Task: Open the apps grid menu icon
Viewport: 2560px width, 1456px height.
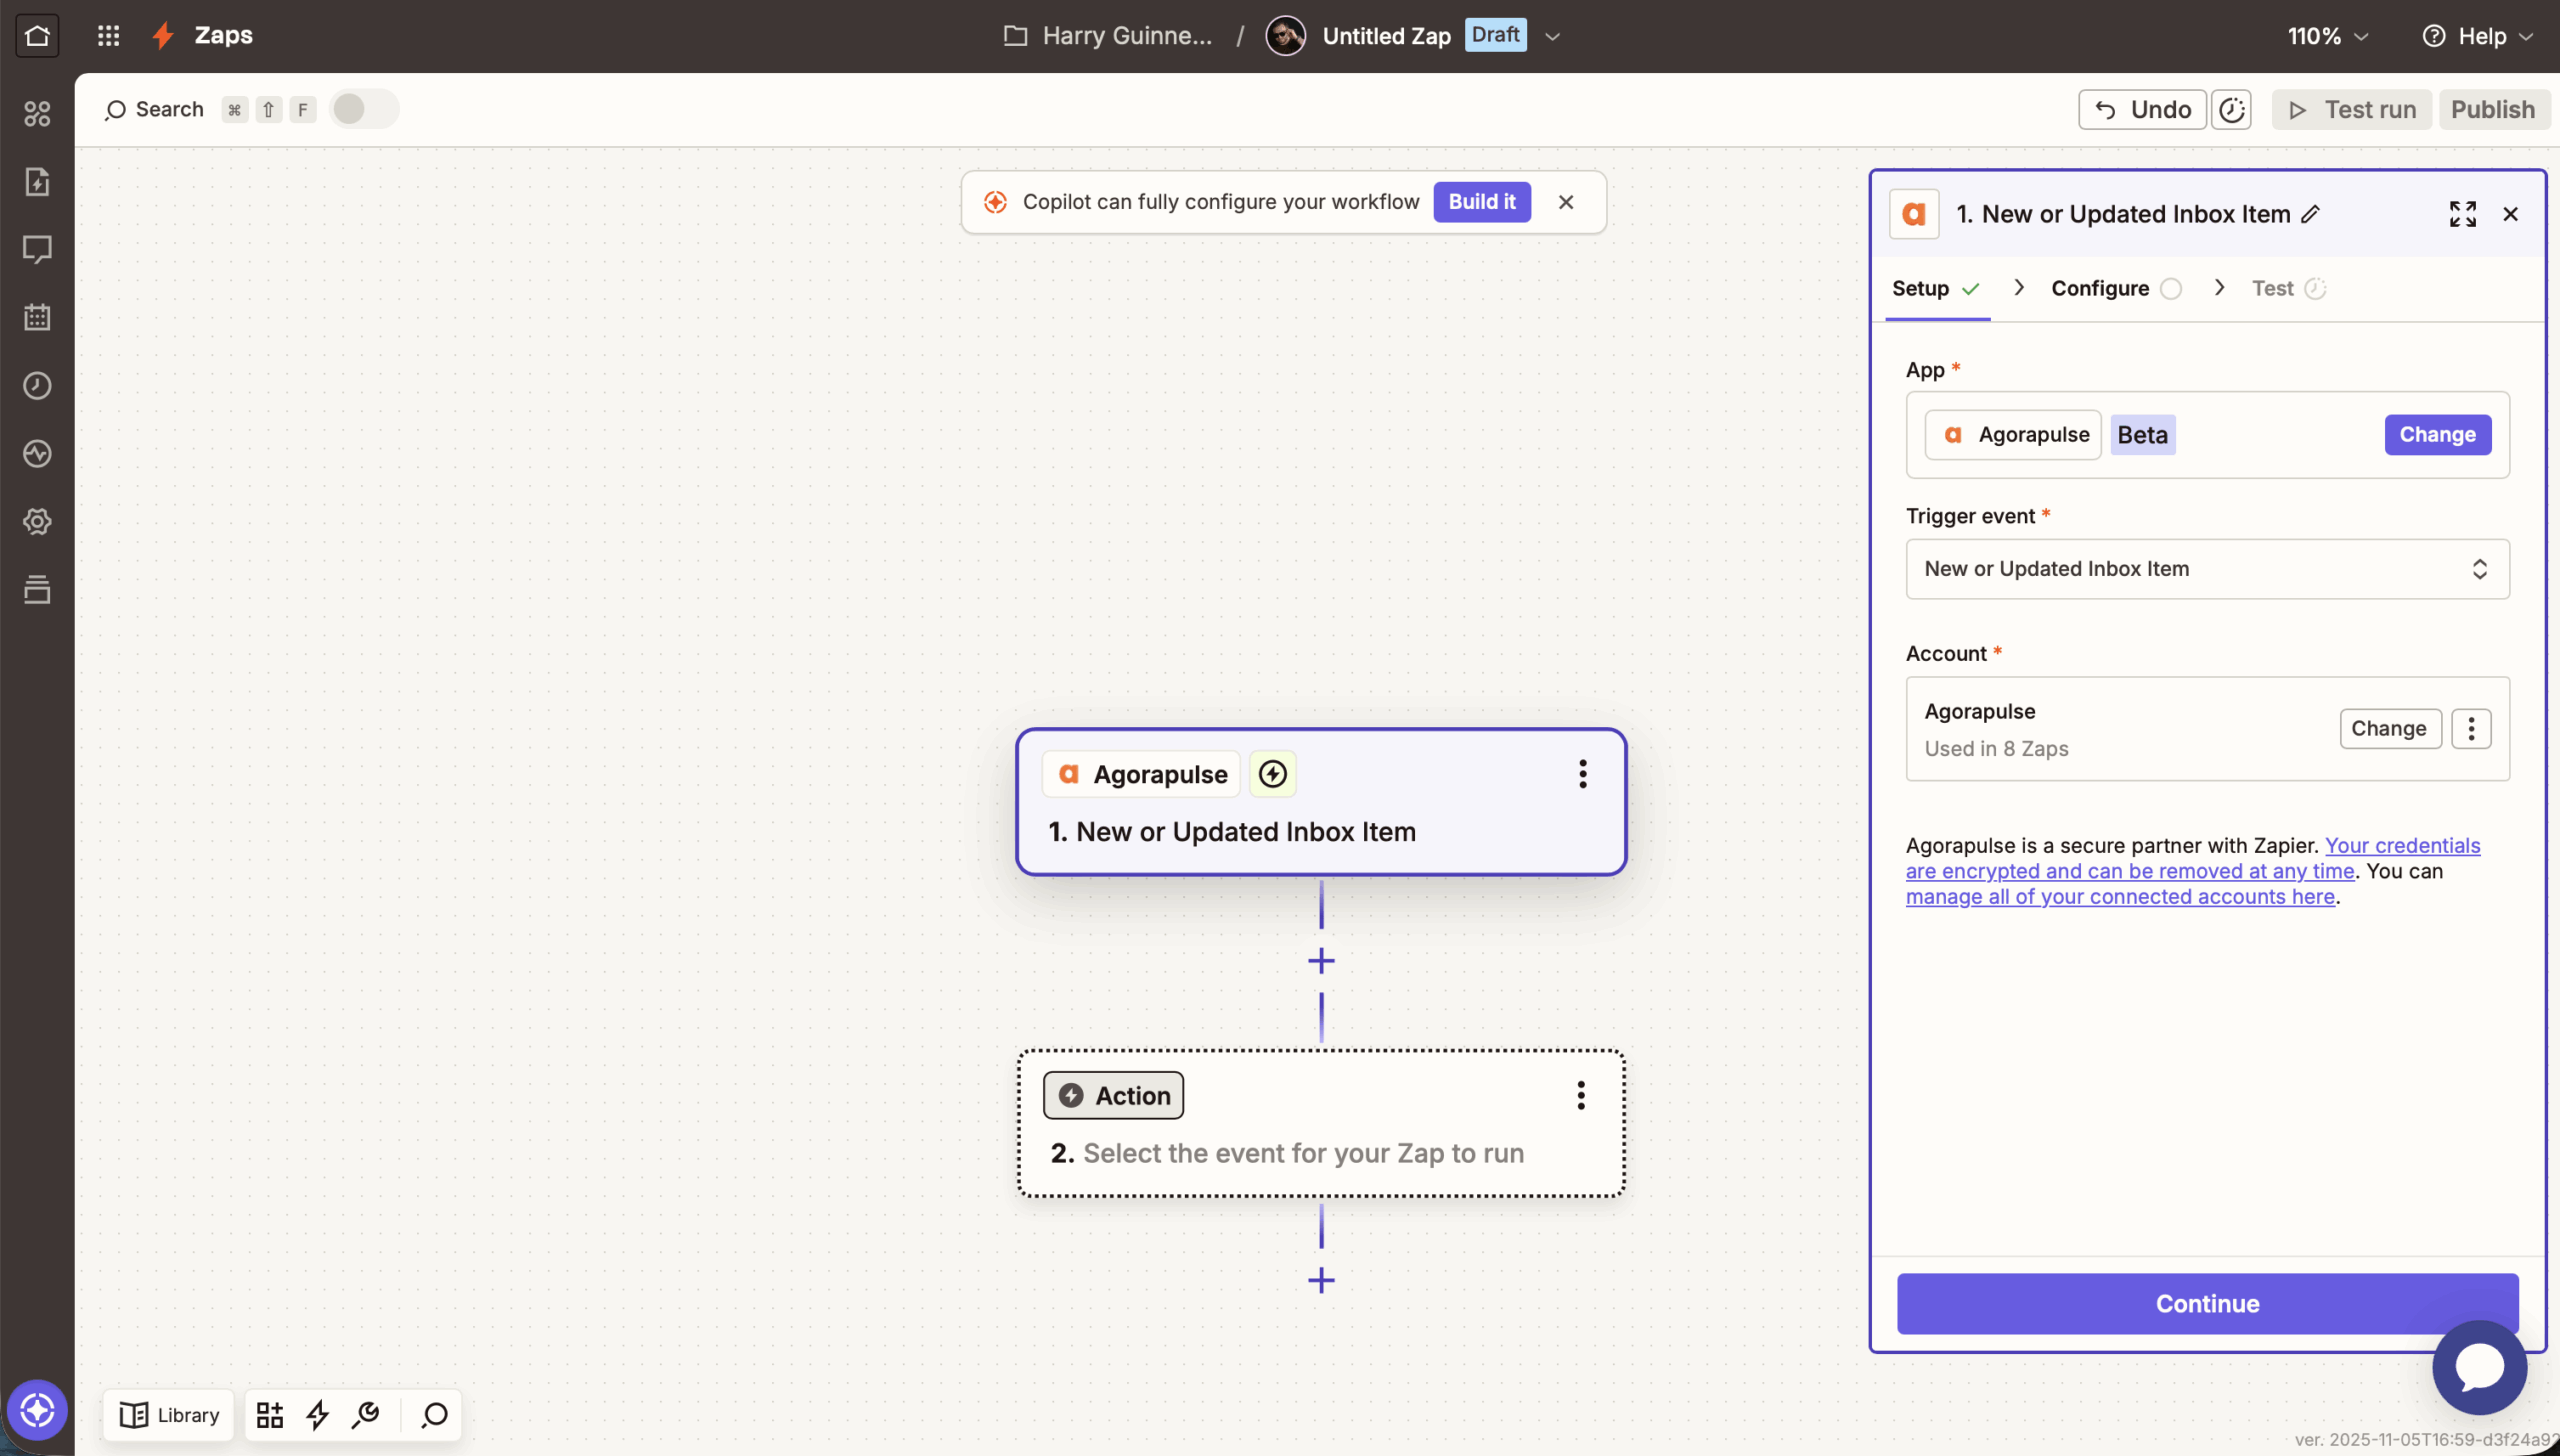Action: pyautogui.click(x=108, y=36)
